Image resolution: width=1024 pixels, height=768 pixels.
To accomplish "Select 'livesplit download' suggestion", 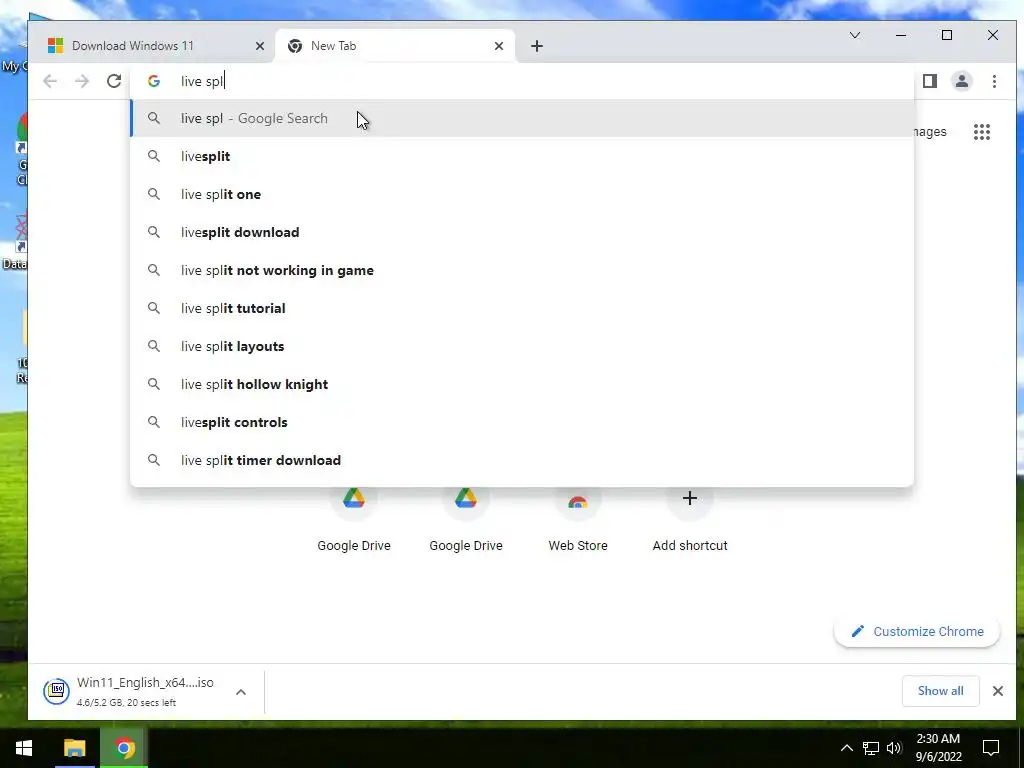I will (x=522, y=232).
